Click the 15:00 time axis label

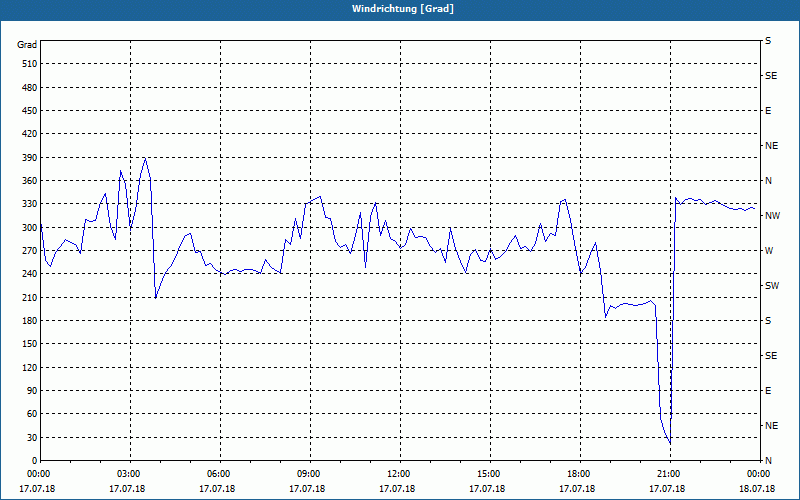pyautogui.click(x=490, y=474)
